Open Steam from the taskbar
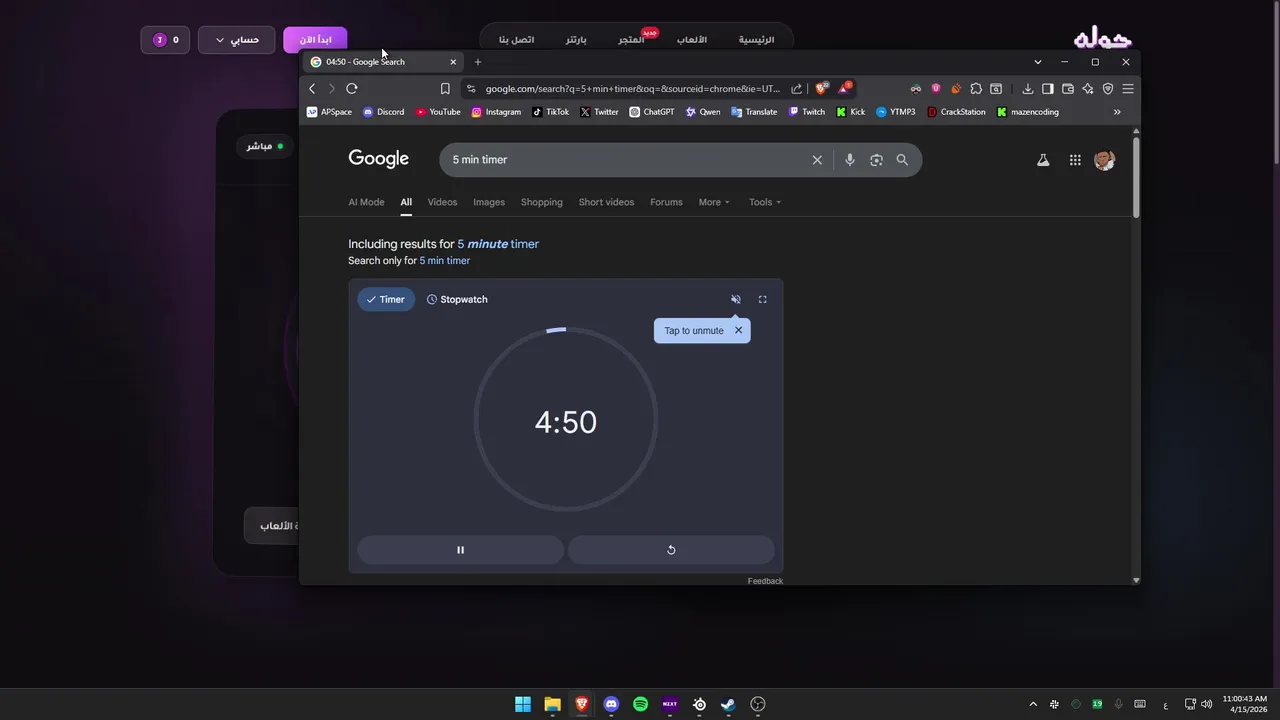Viewport: 1280px width, 720px height. pos(728,704)
